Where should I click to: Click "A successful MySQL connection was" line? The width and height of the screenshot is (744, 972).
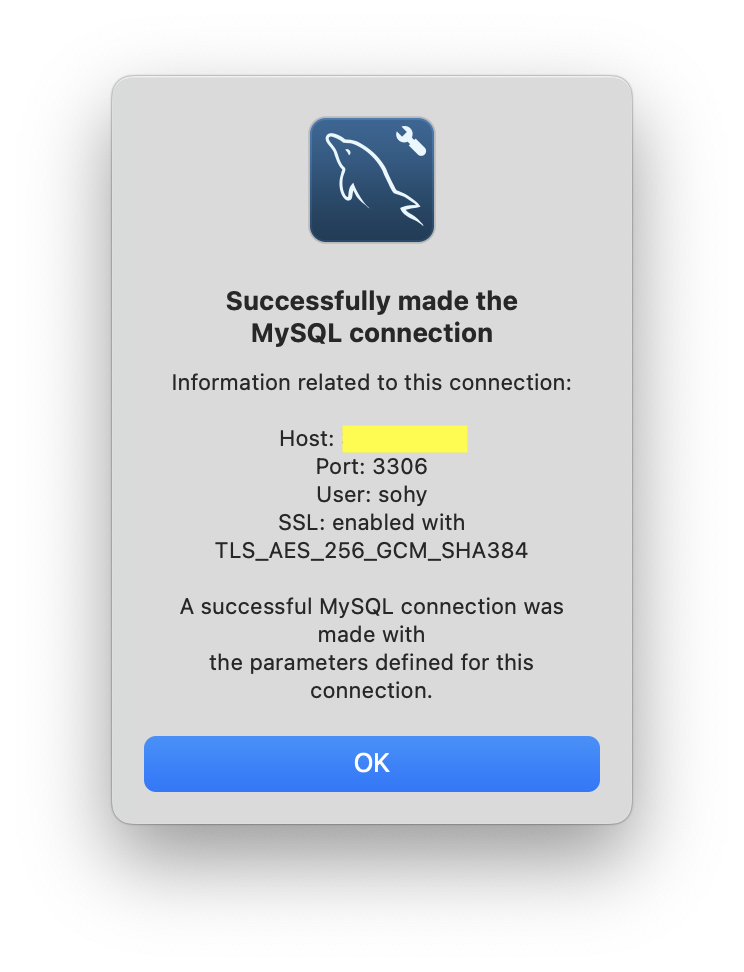(372, 606)
